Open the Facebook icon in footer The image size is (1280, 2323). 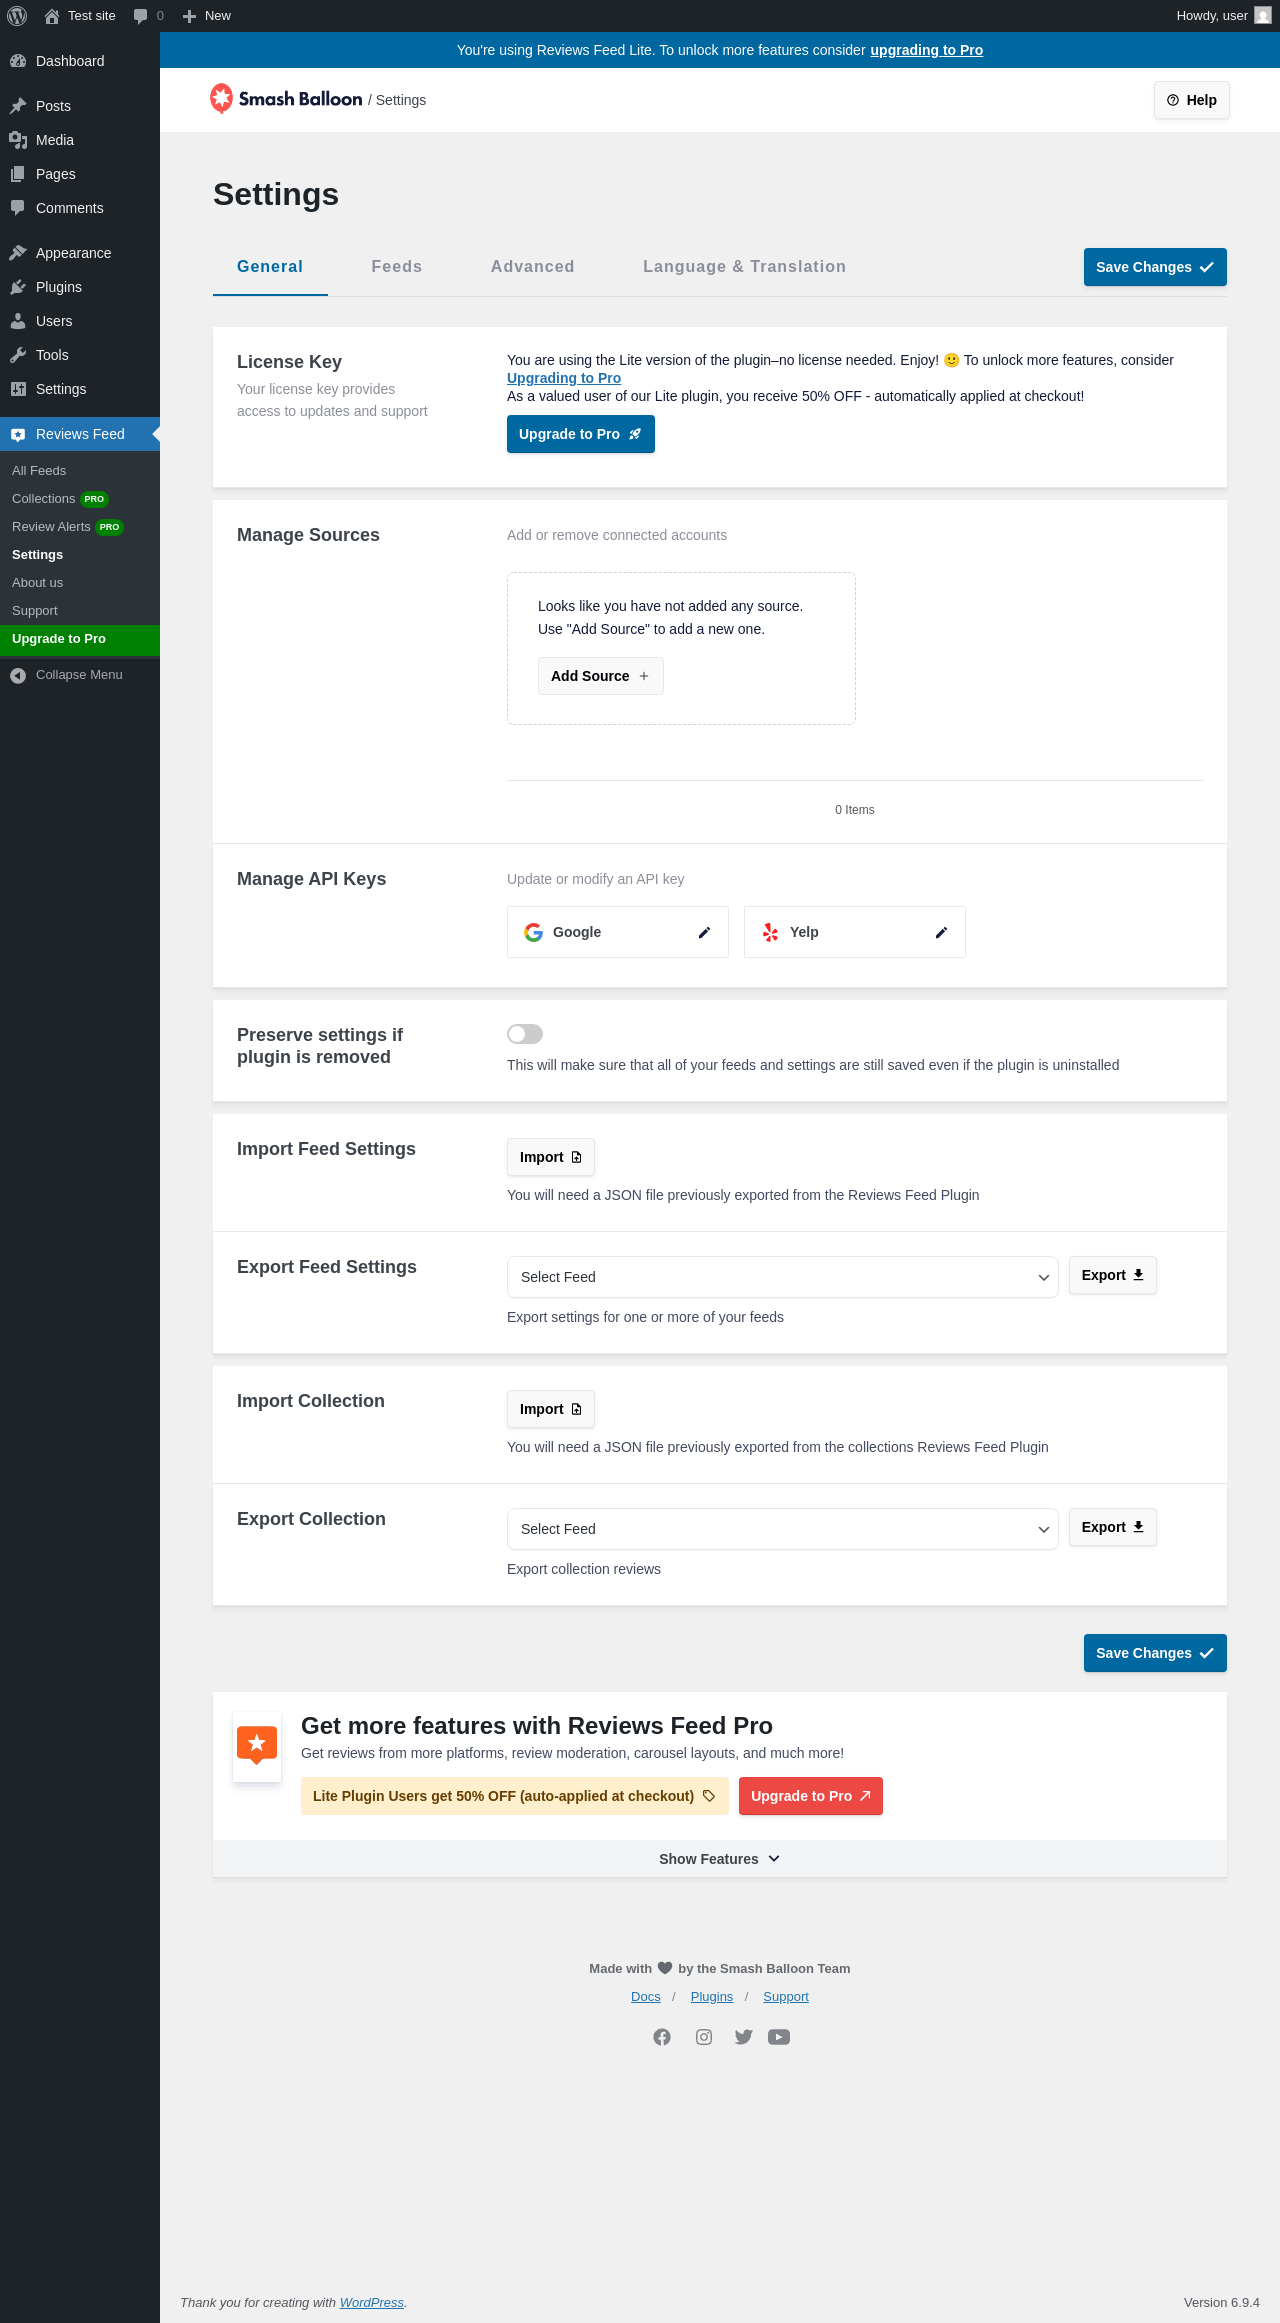662,2037
